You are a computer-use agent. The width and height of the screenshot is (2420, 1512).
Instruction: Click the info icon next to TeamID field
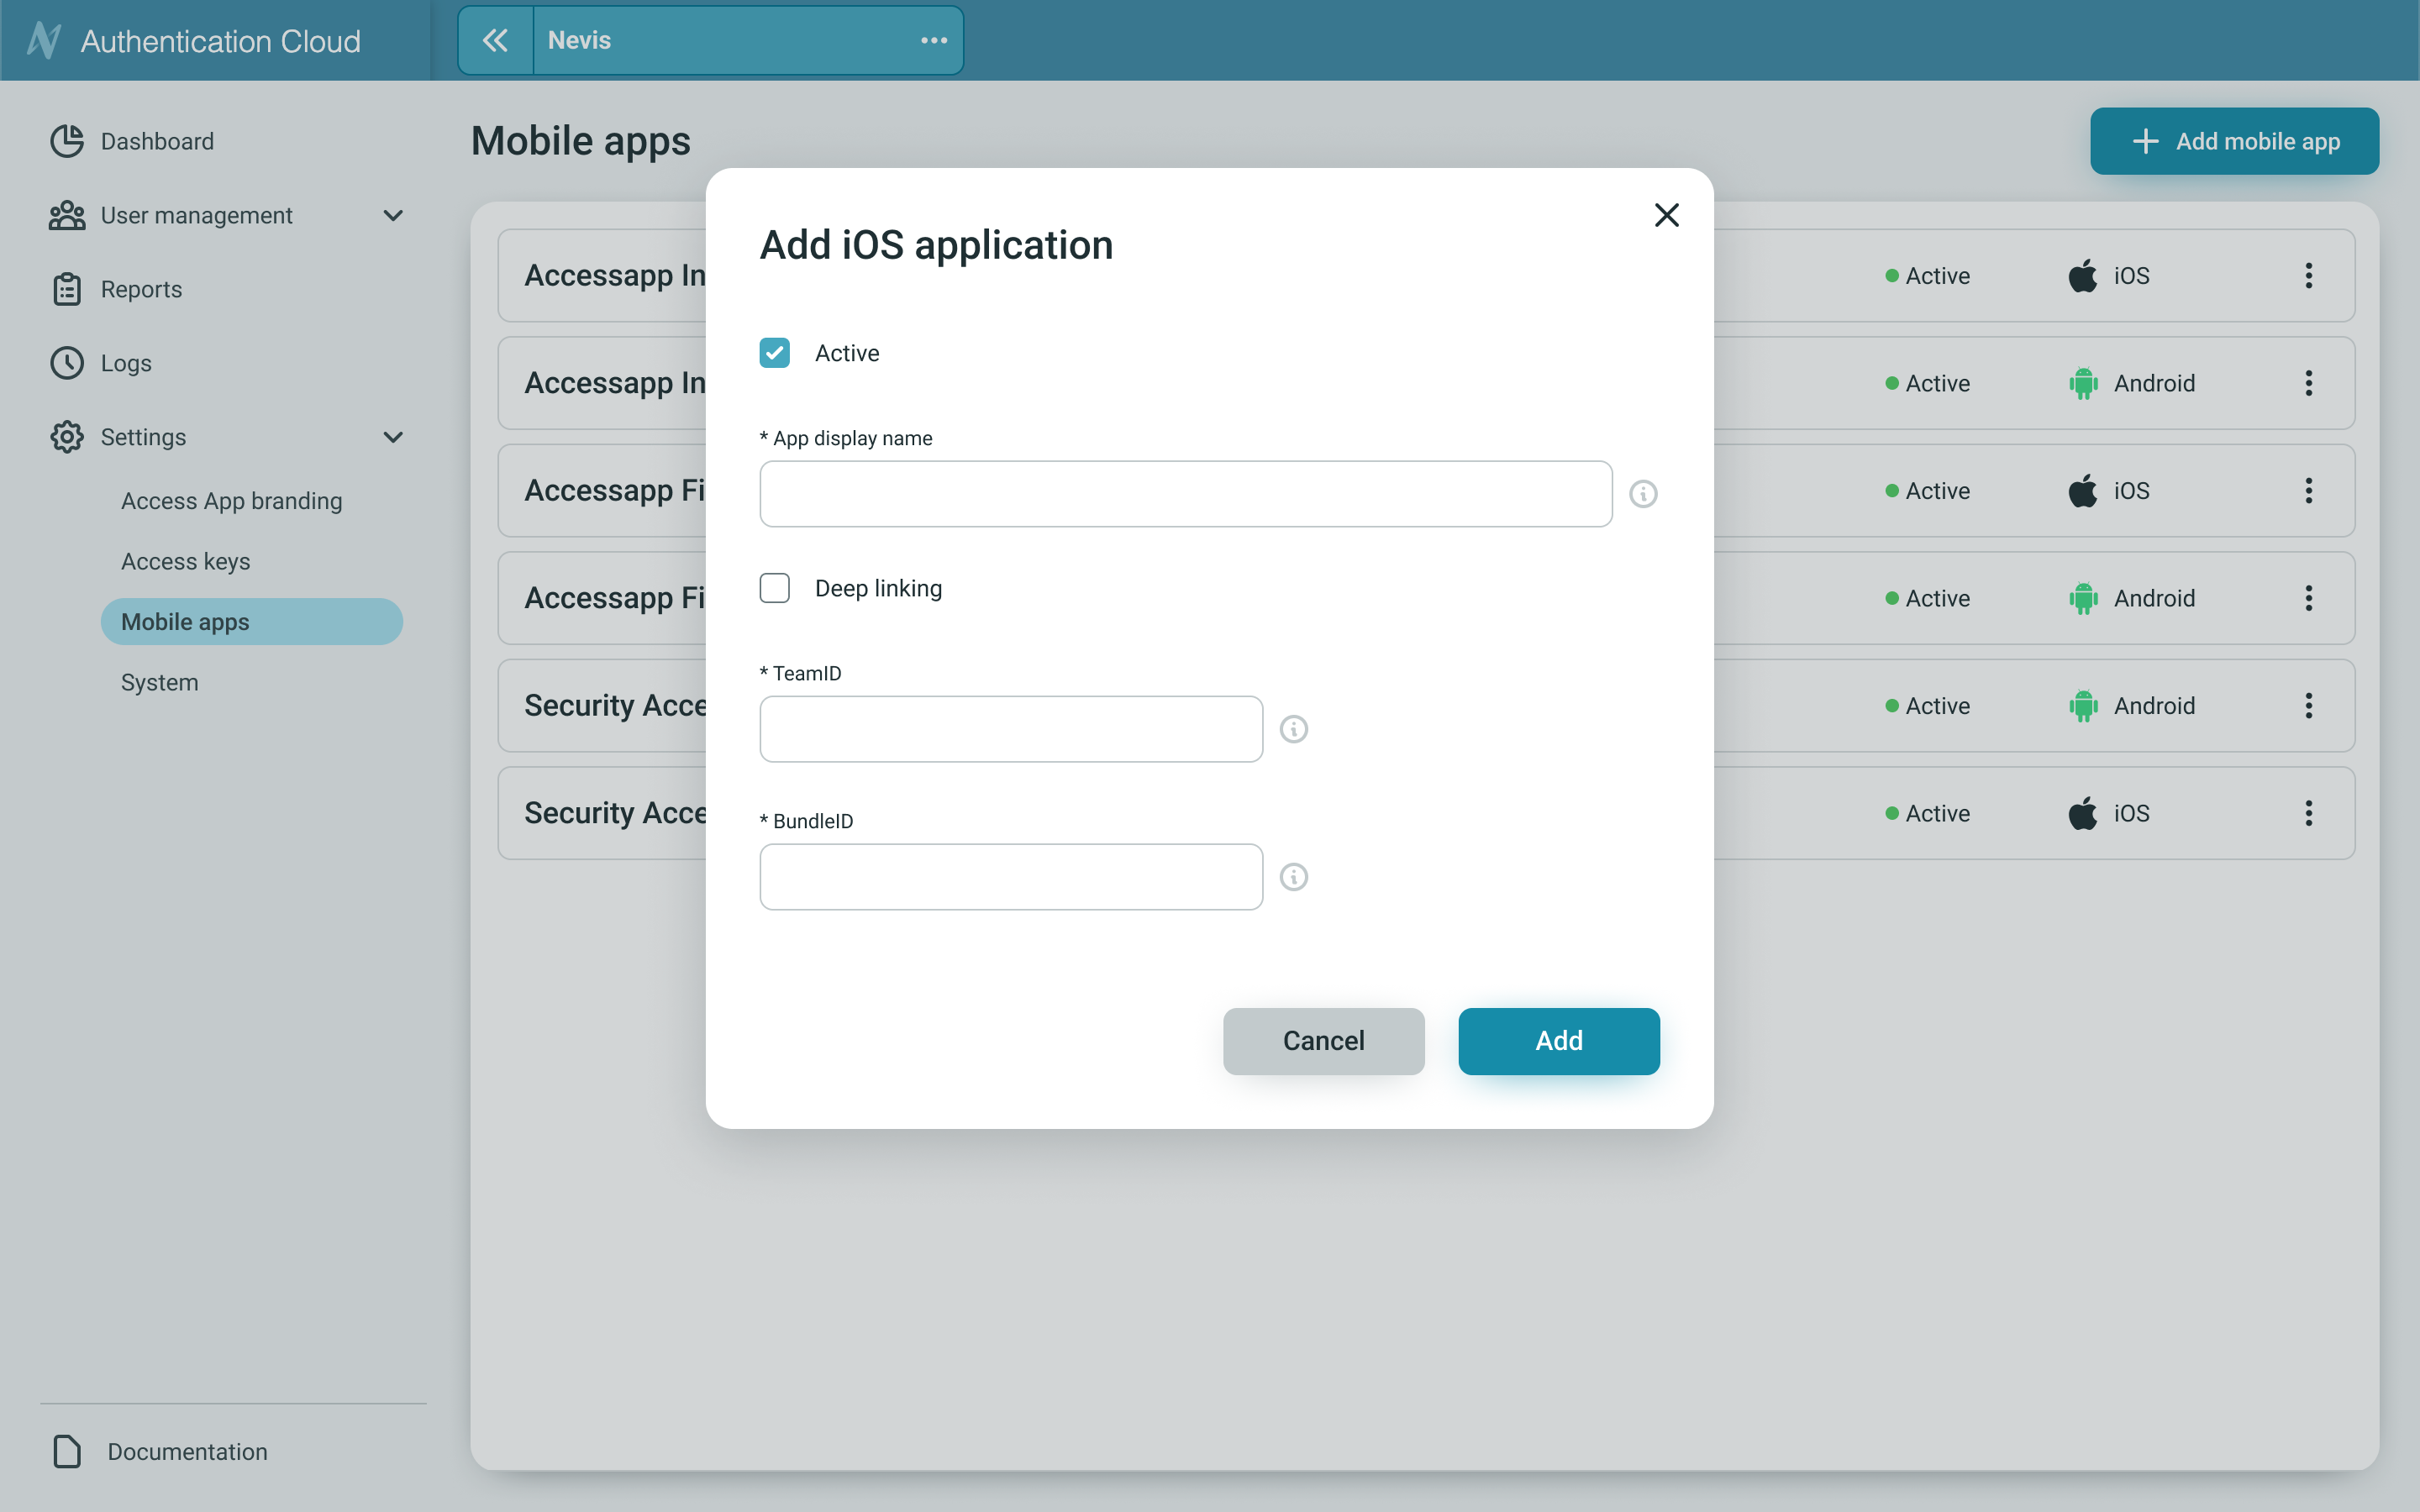click(1294, 729)
